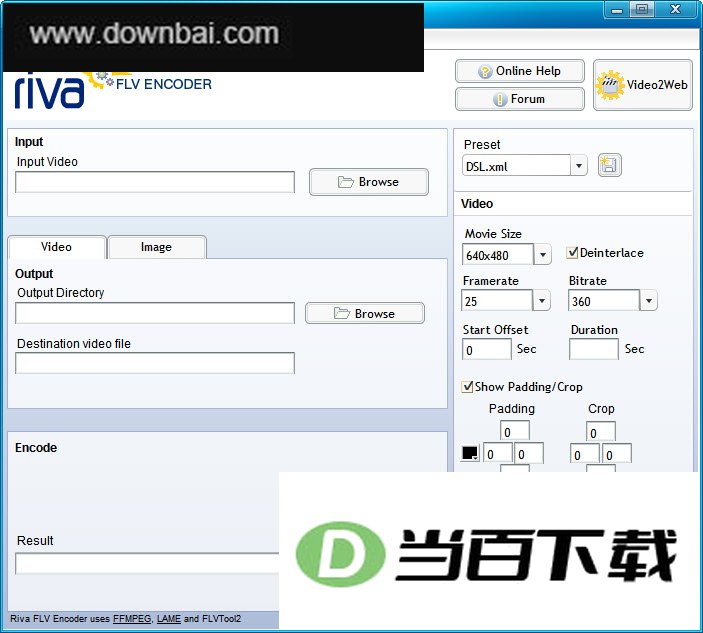Viewport: 703px width, 633px height.
Task: Focus the Duration seconds field
Action: [594, 349]
